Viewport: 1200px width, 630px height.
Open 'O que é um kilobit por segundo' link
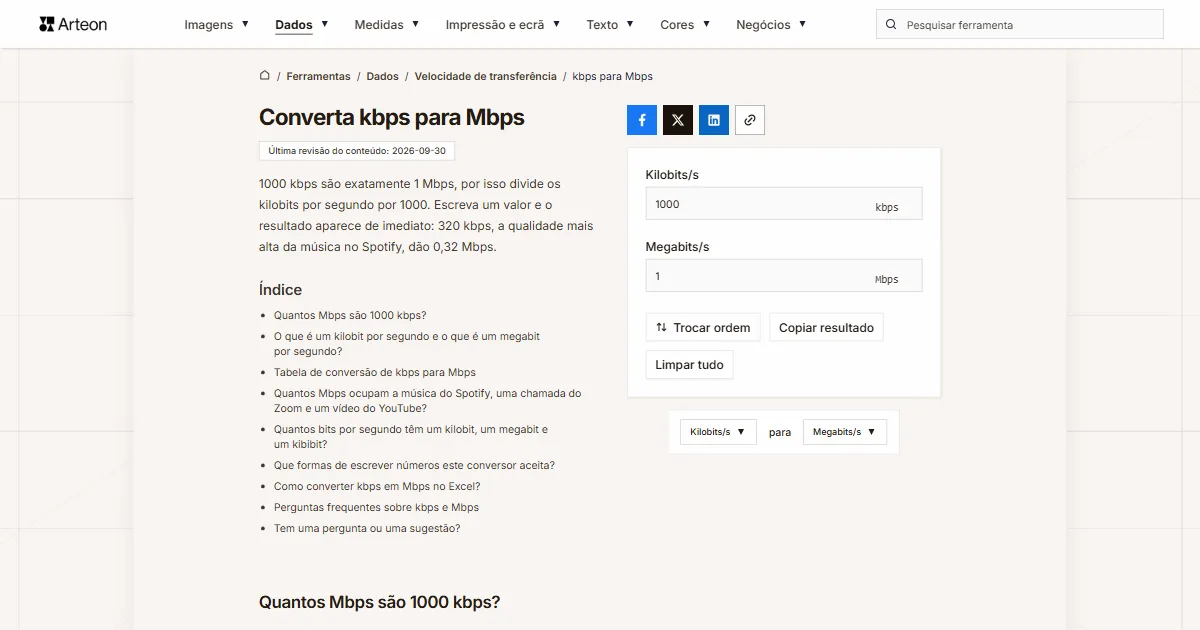point(407,344)
